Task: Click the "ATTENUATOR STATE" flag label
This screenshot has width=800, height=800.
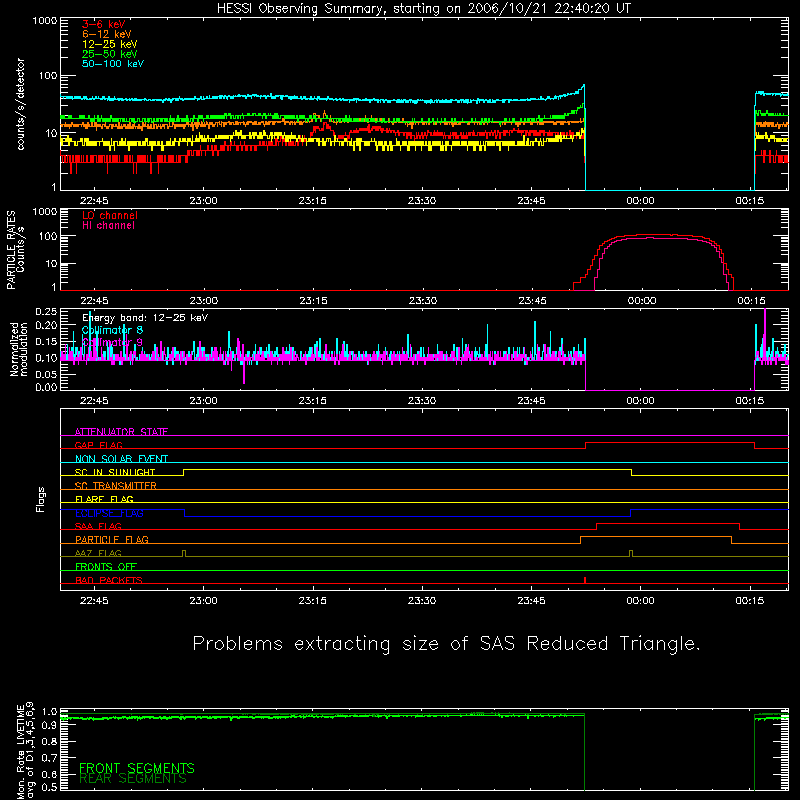Action: pyautogui.click(x=121, y=432)
